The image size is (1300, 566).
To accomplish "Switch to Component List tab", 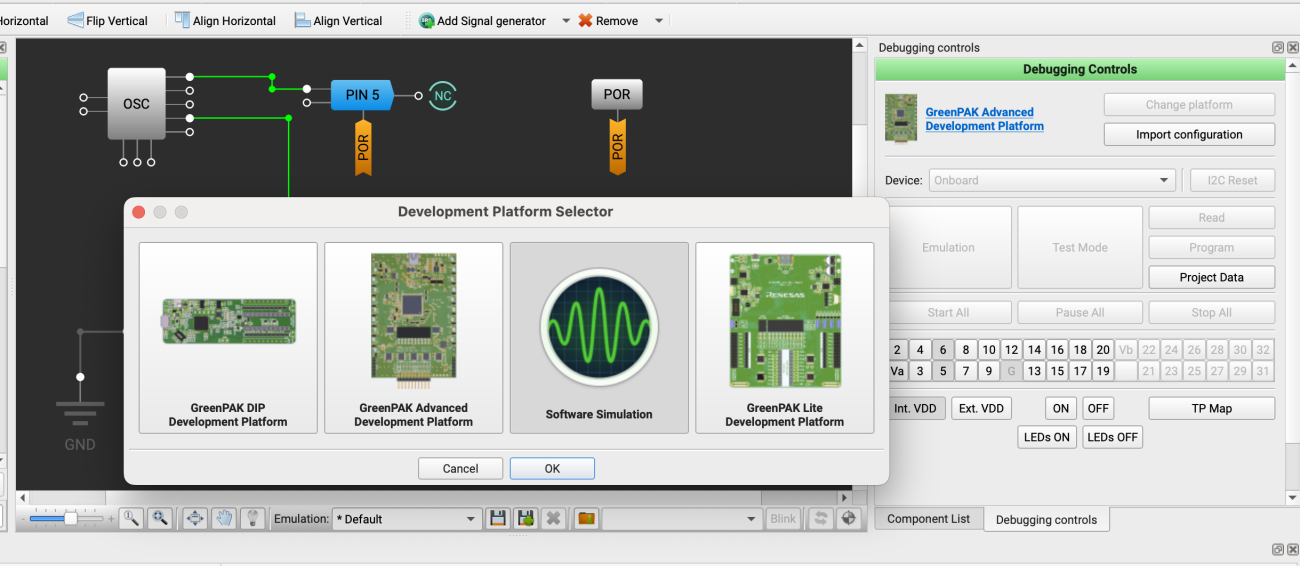I will click(929, 518).
